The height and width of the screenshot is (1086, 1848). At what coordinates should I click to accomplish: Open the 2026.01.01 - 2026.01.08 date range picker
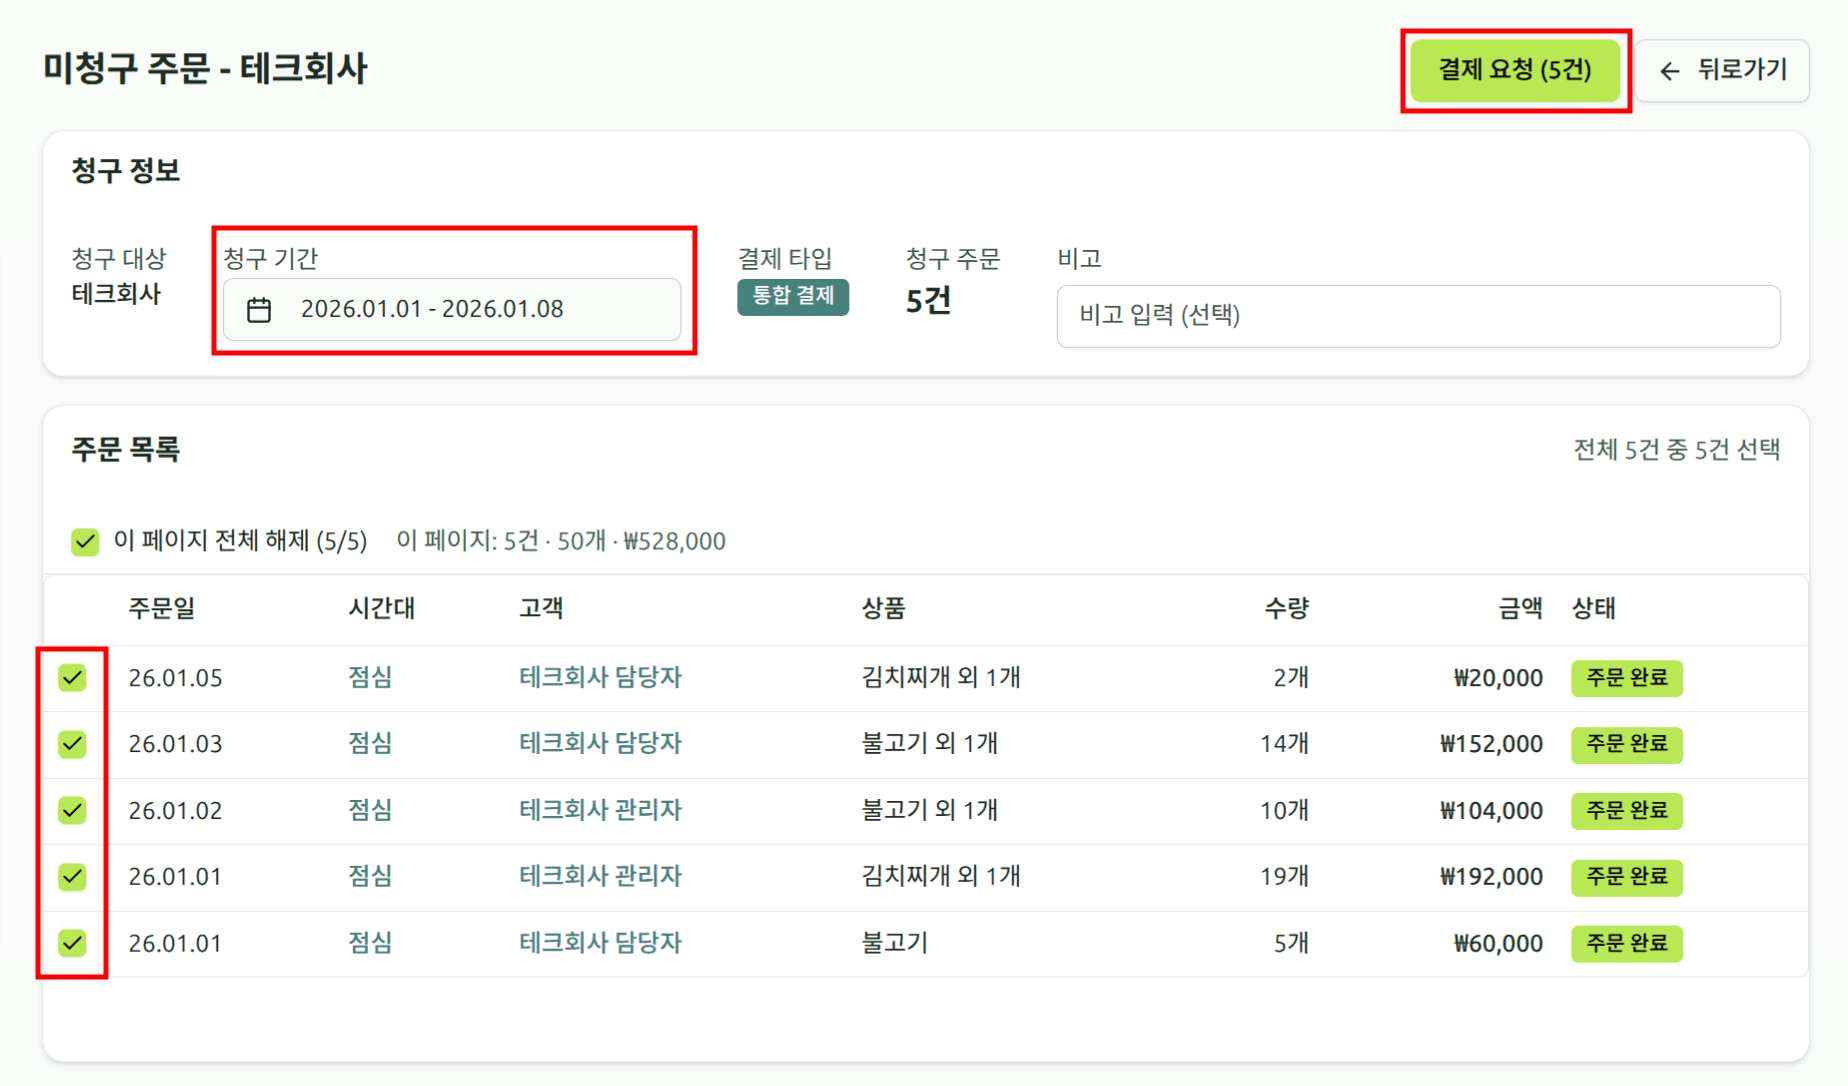tap(452, 309)
